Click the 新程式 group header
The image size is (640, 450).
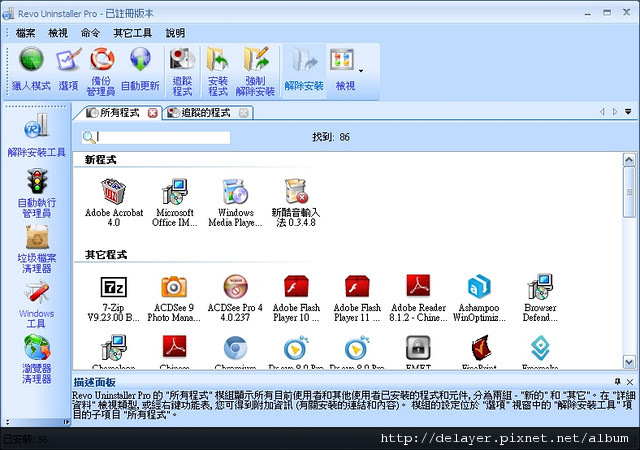100,160
